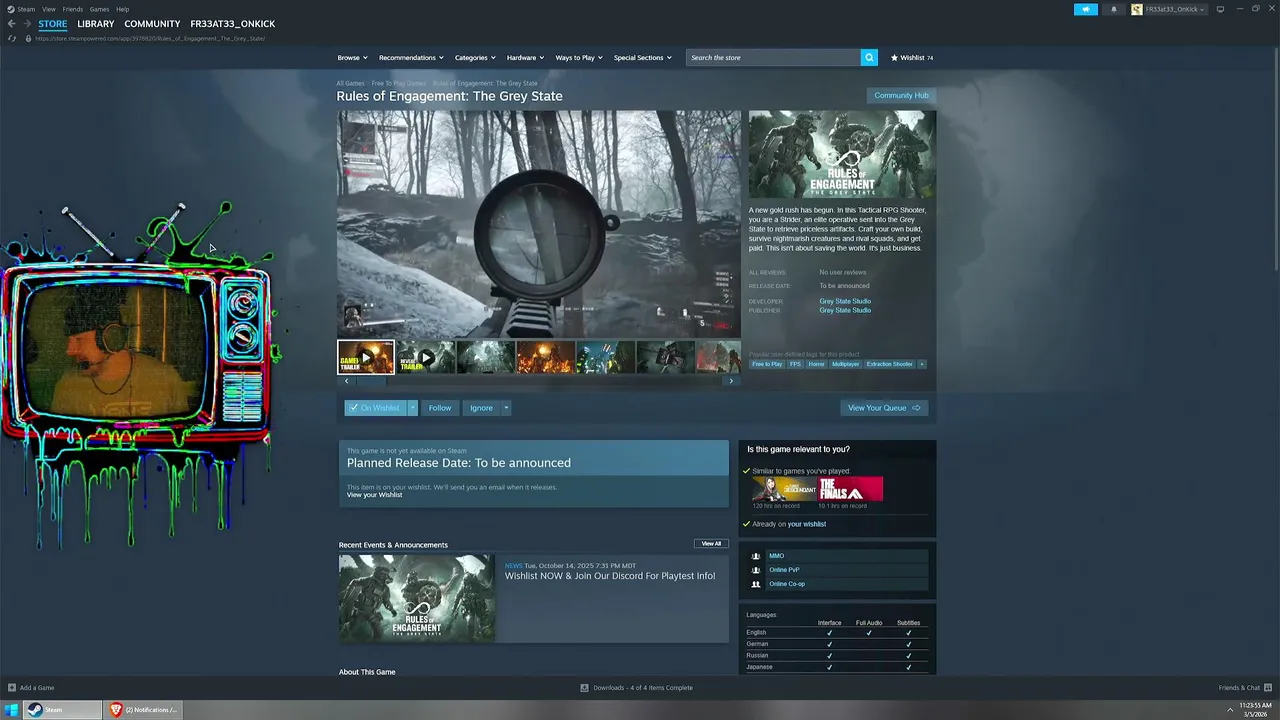Click the padlock icon beside the URL
Image resolution: width=1280 pixels, height=720 pixels.
click(29, 38)
